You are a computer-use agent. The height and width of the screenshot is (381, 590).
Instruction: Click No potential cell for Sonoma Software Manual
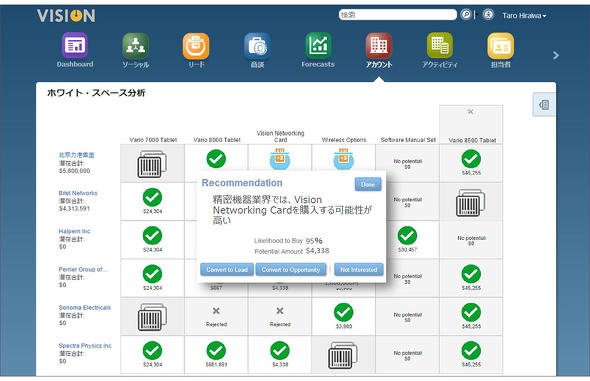(x=408, y=317)
